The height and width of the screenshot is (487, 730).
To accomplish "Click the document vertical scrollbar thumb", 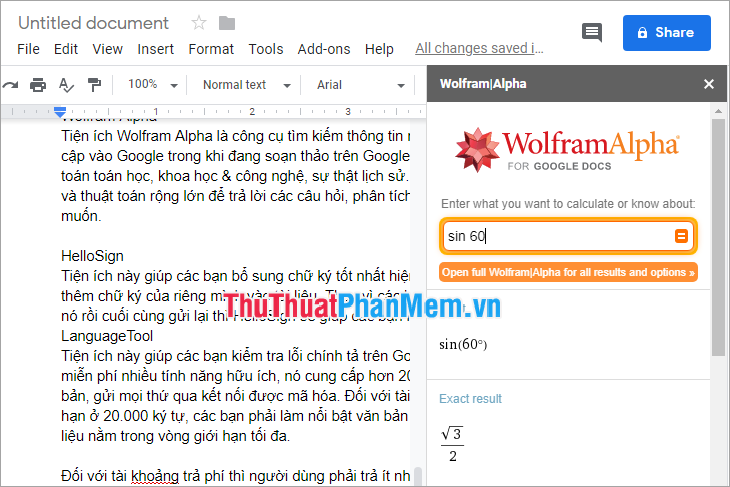I will [x=418, y=477].
